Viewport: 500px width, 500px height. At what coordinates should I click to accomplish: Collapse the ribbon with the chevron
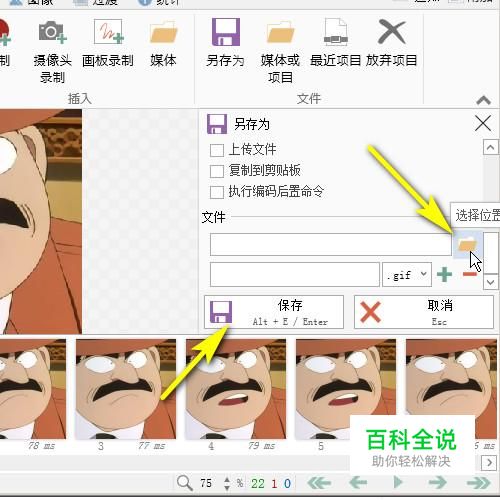483,100
